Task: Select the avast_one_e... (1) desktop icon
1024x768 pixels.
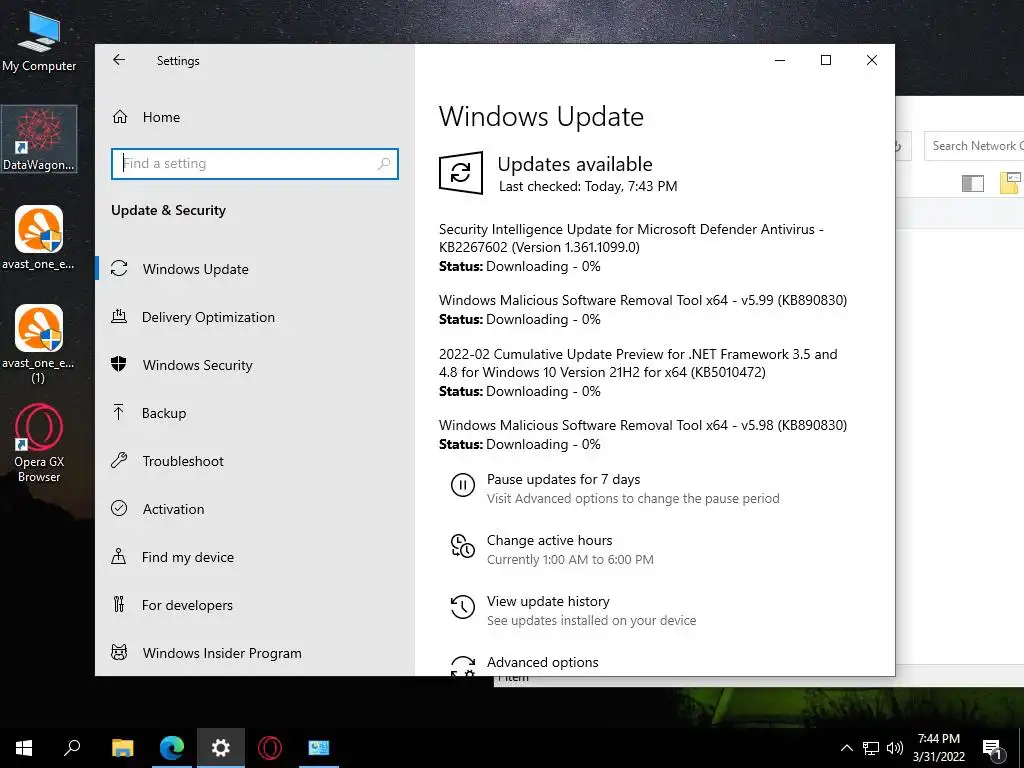Action: 39,344
